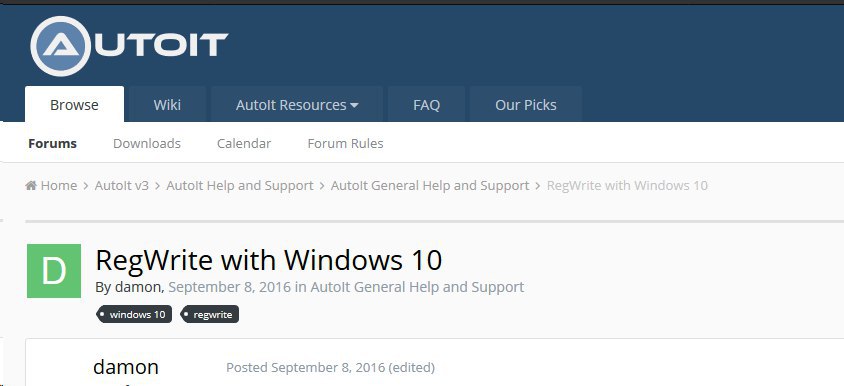Open the Calendar page

point(244,144)
